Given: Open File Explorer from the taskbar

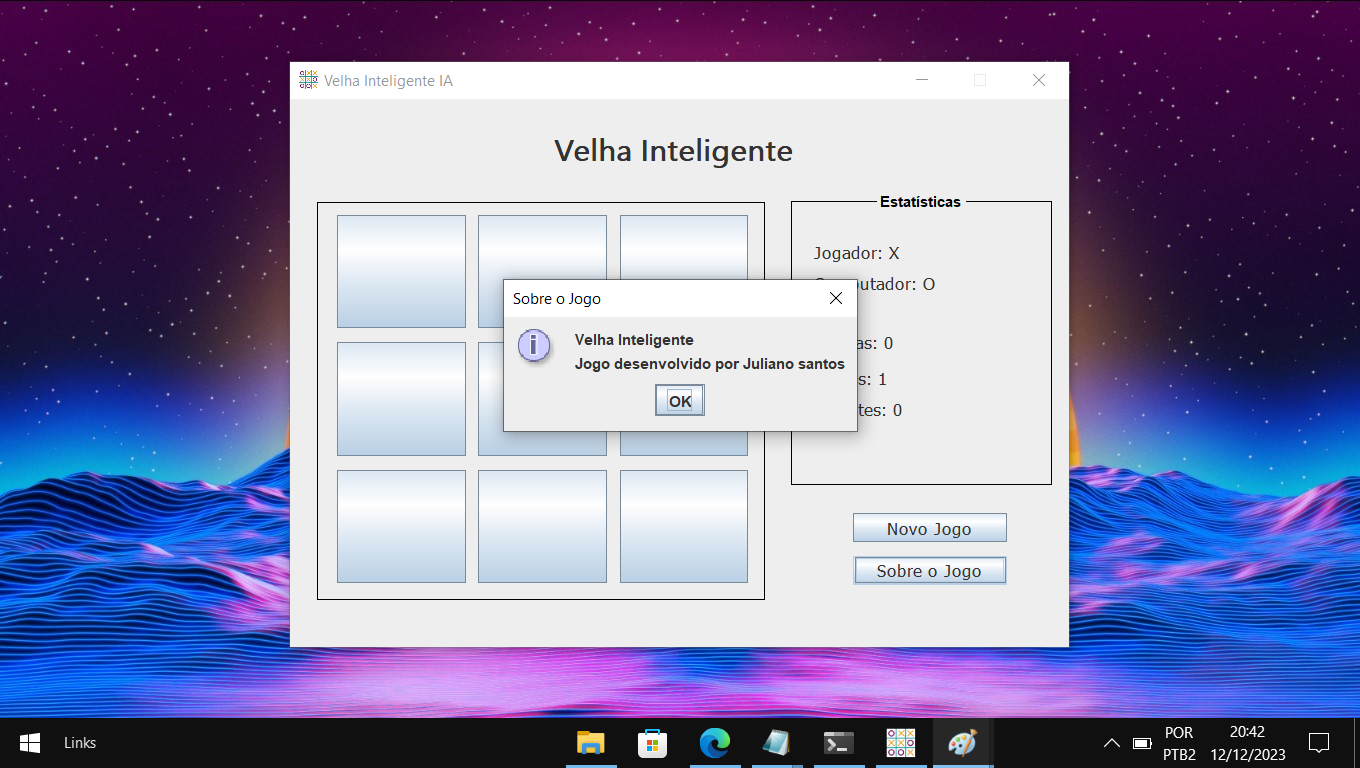Looking at the screenshot, I should point(591,743).
